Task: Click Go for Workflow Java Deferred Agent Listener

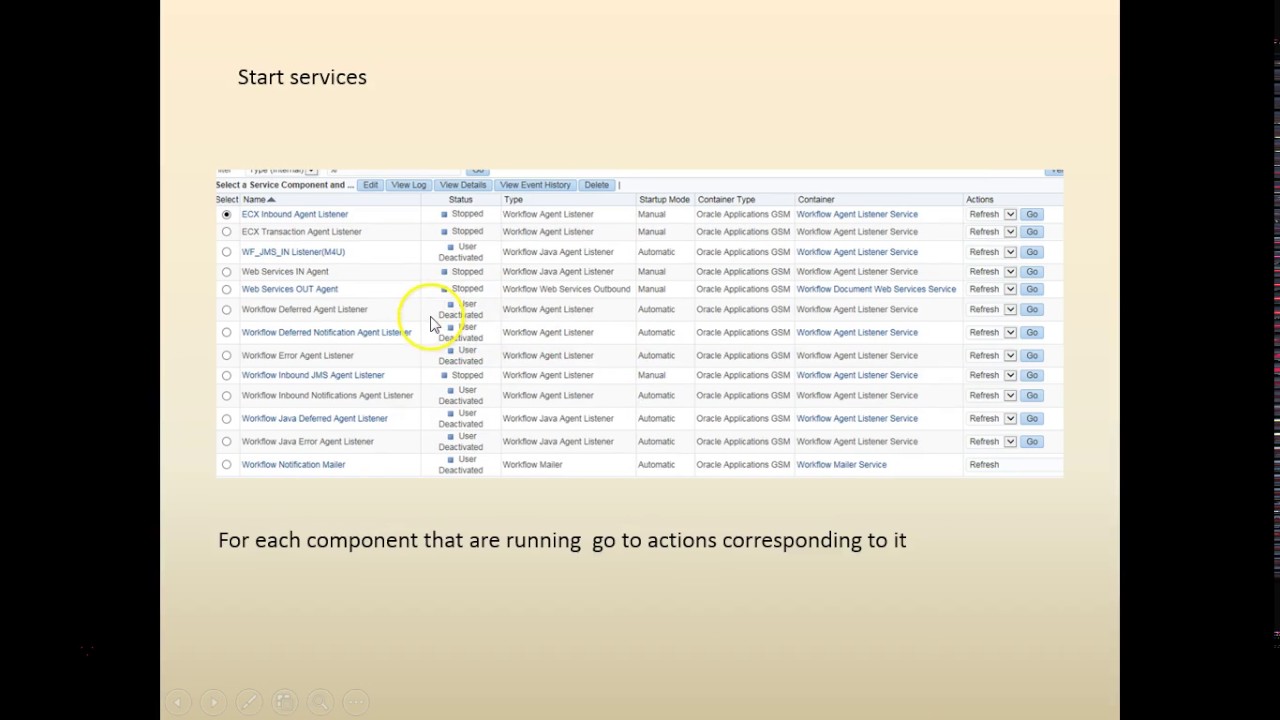Action: pos(1032,418)
